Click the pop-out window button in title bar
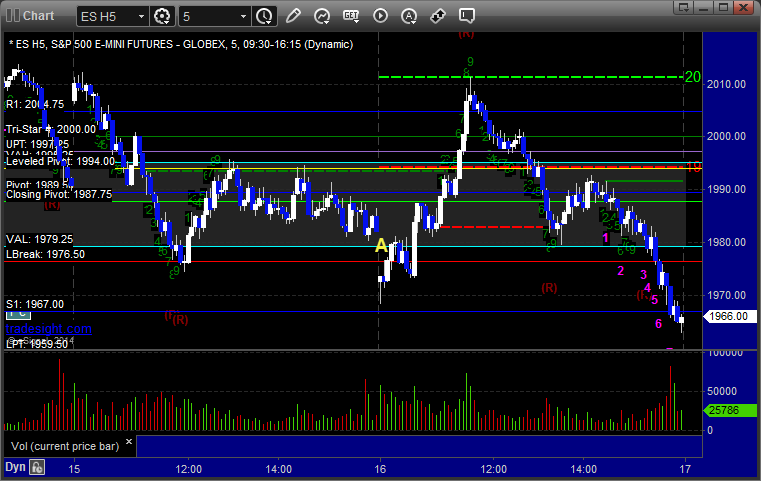 pyautogui.click(x=684, y=7)
